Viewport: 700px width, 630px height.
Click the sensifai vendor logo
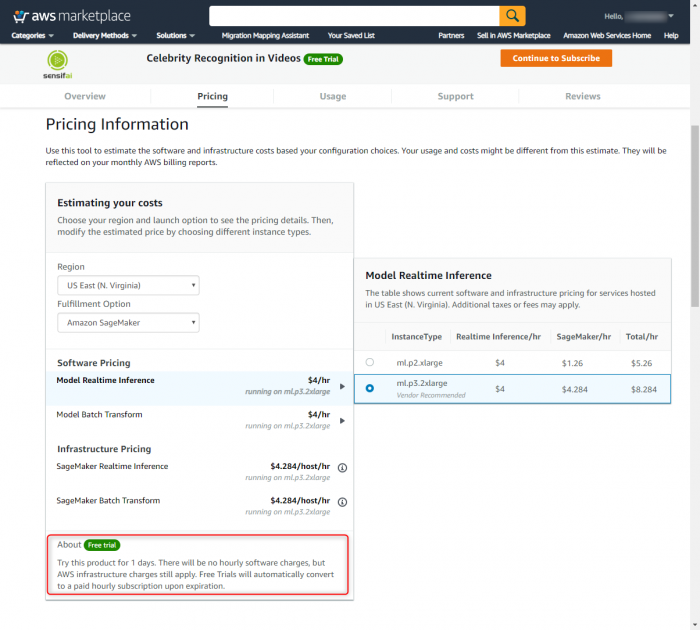[58, 65]
